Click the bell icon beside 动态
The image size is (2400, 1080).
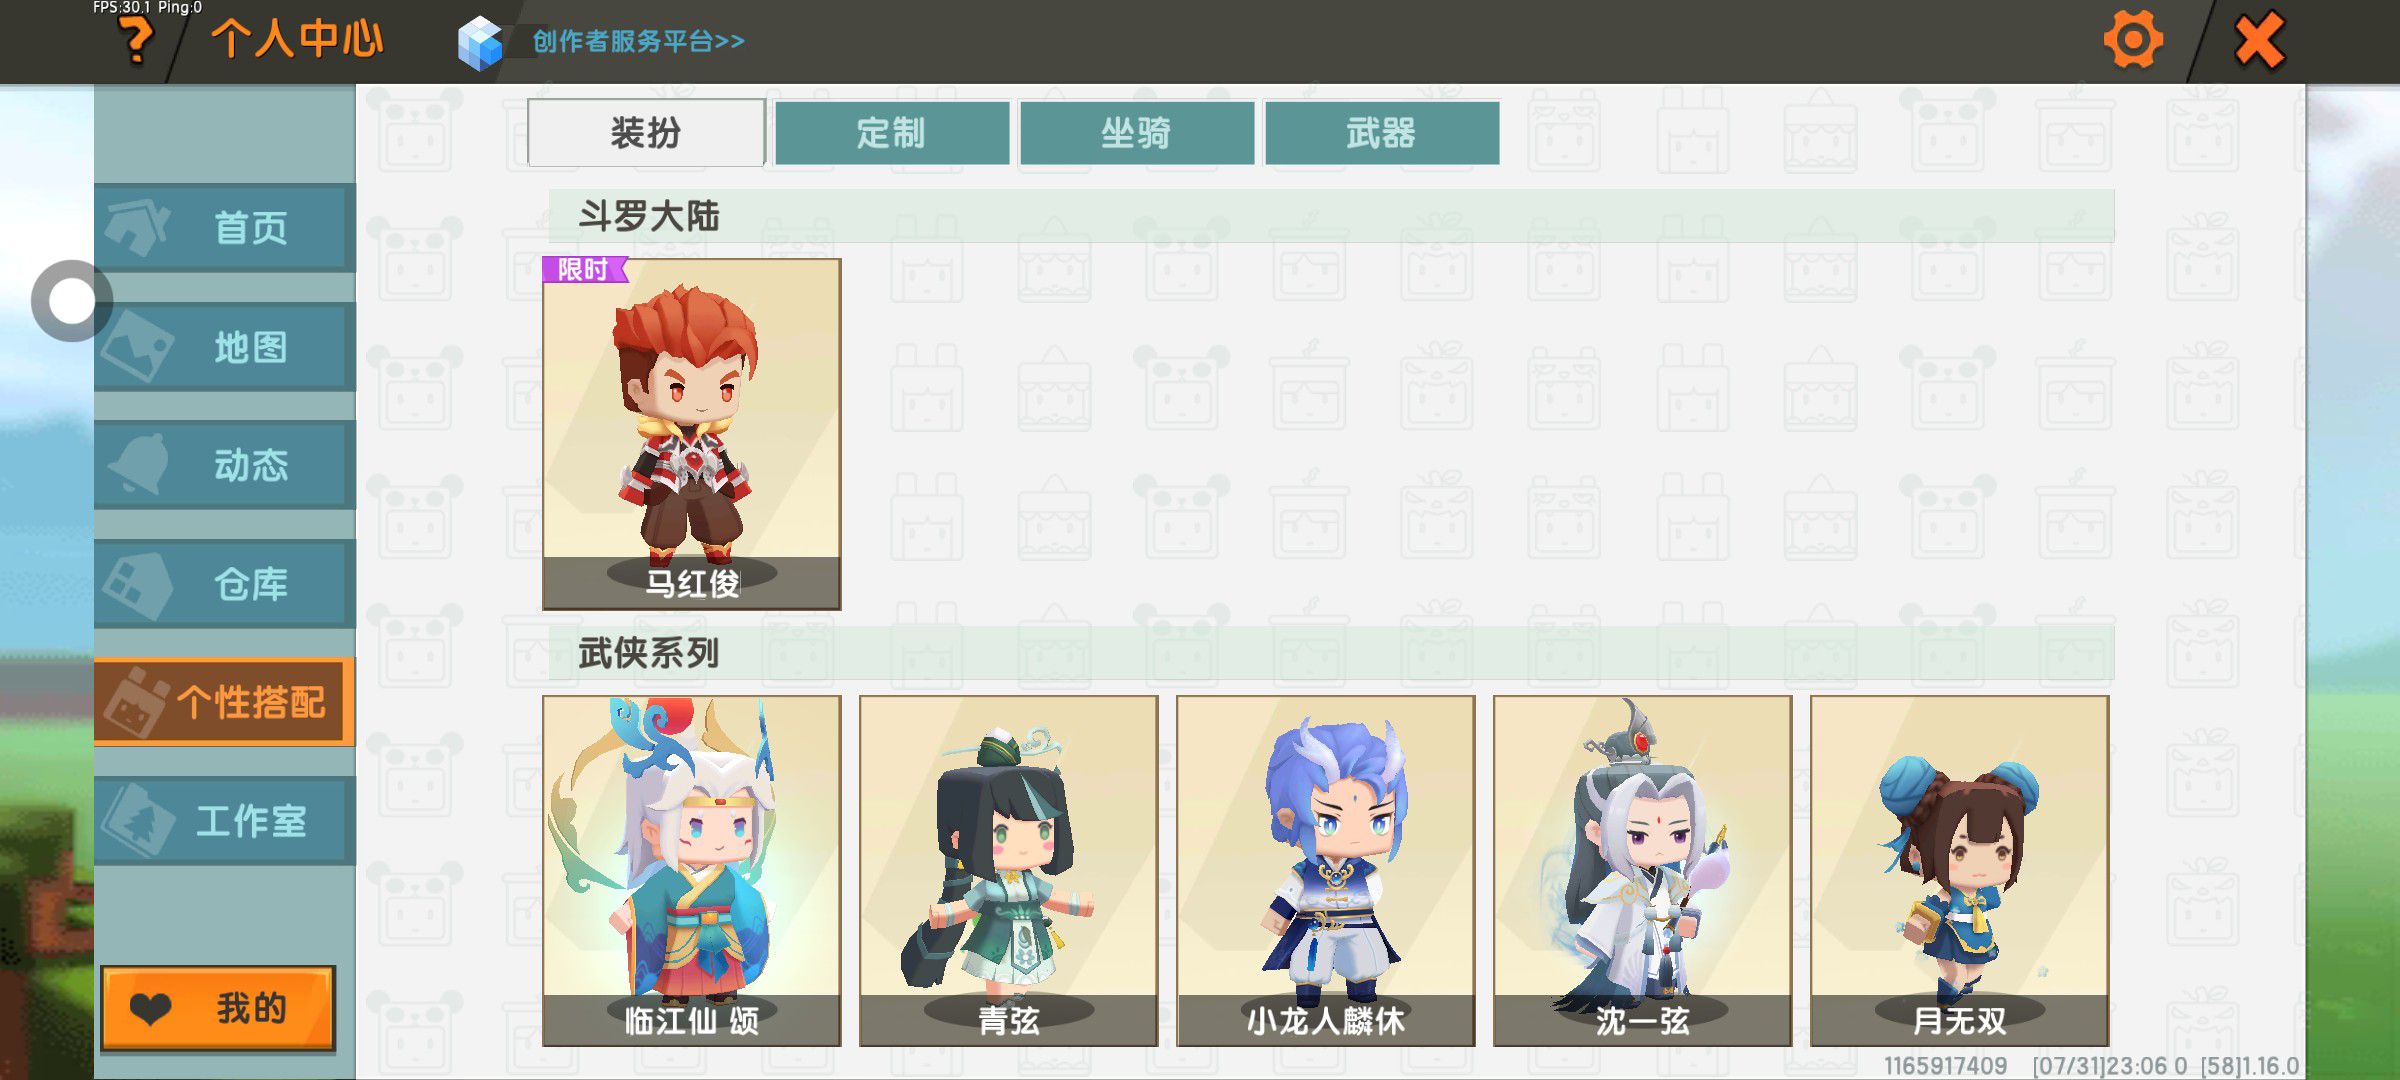point(139,464)
